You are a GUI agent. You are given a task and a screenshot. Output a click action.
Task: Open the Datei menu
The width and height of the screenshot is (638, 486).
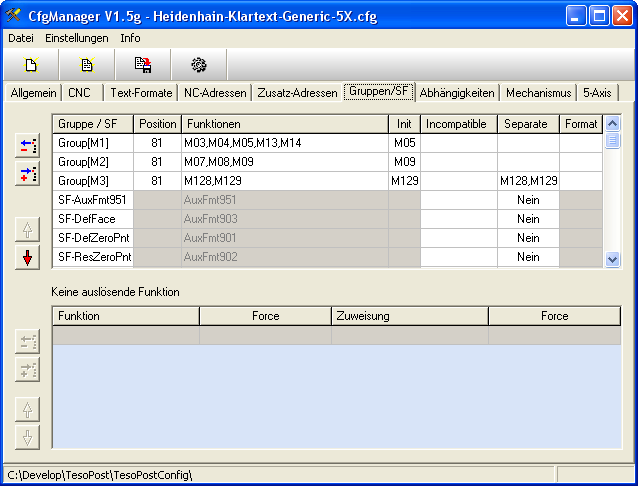(x=20, y=38)
